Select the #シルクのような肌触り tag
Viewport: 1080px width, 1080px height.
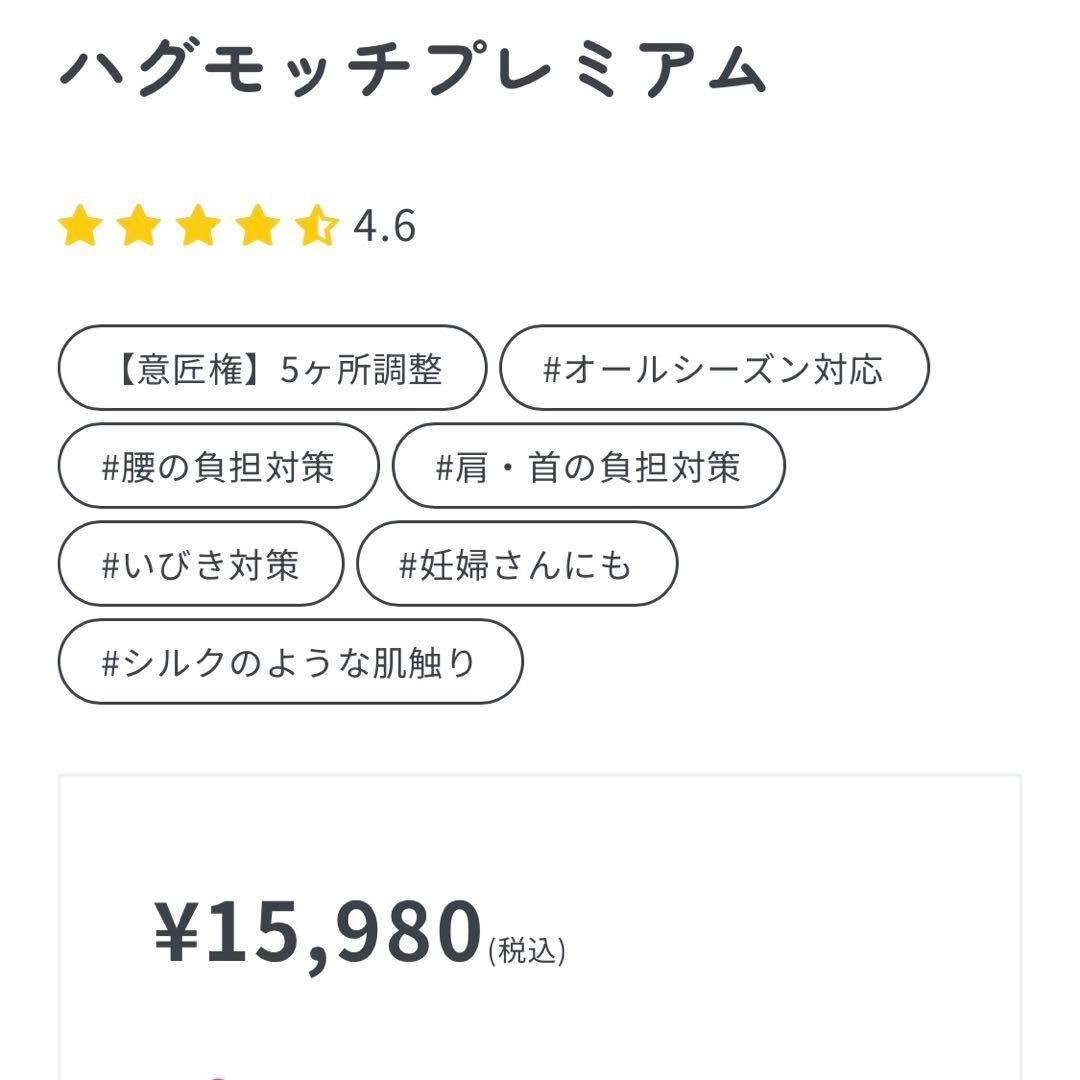291,661
